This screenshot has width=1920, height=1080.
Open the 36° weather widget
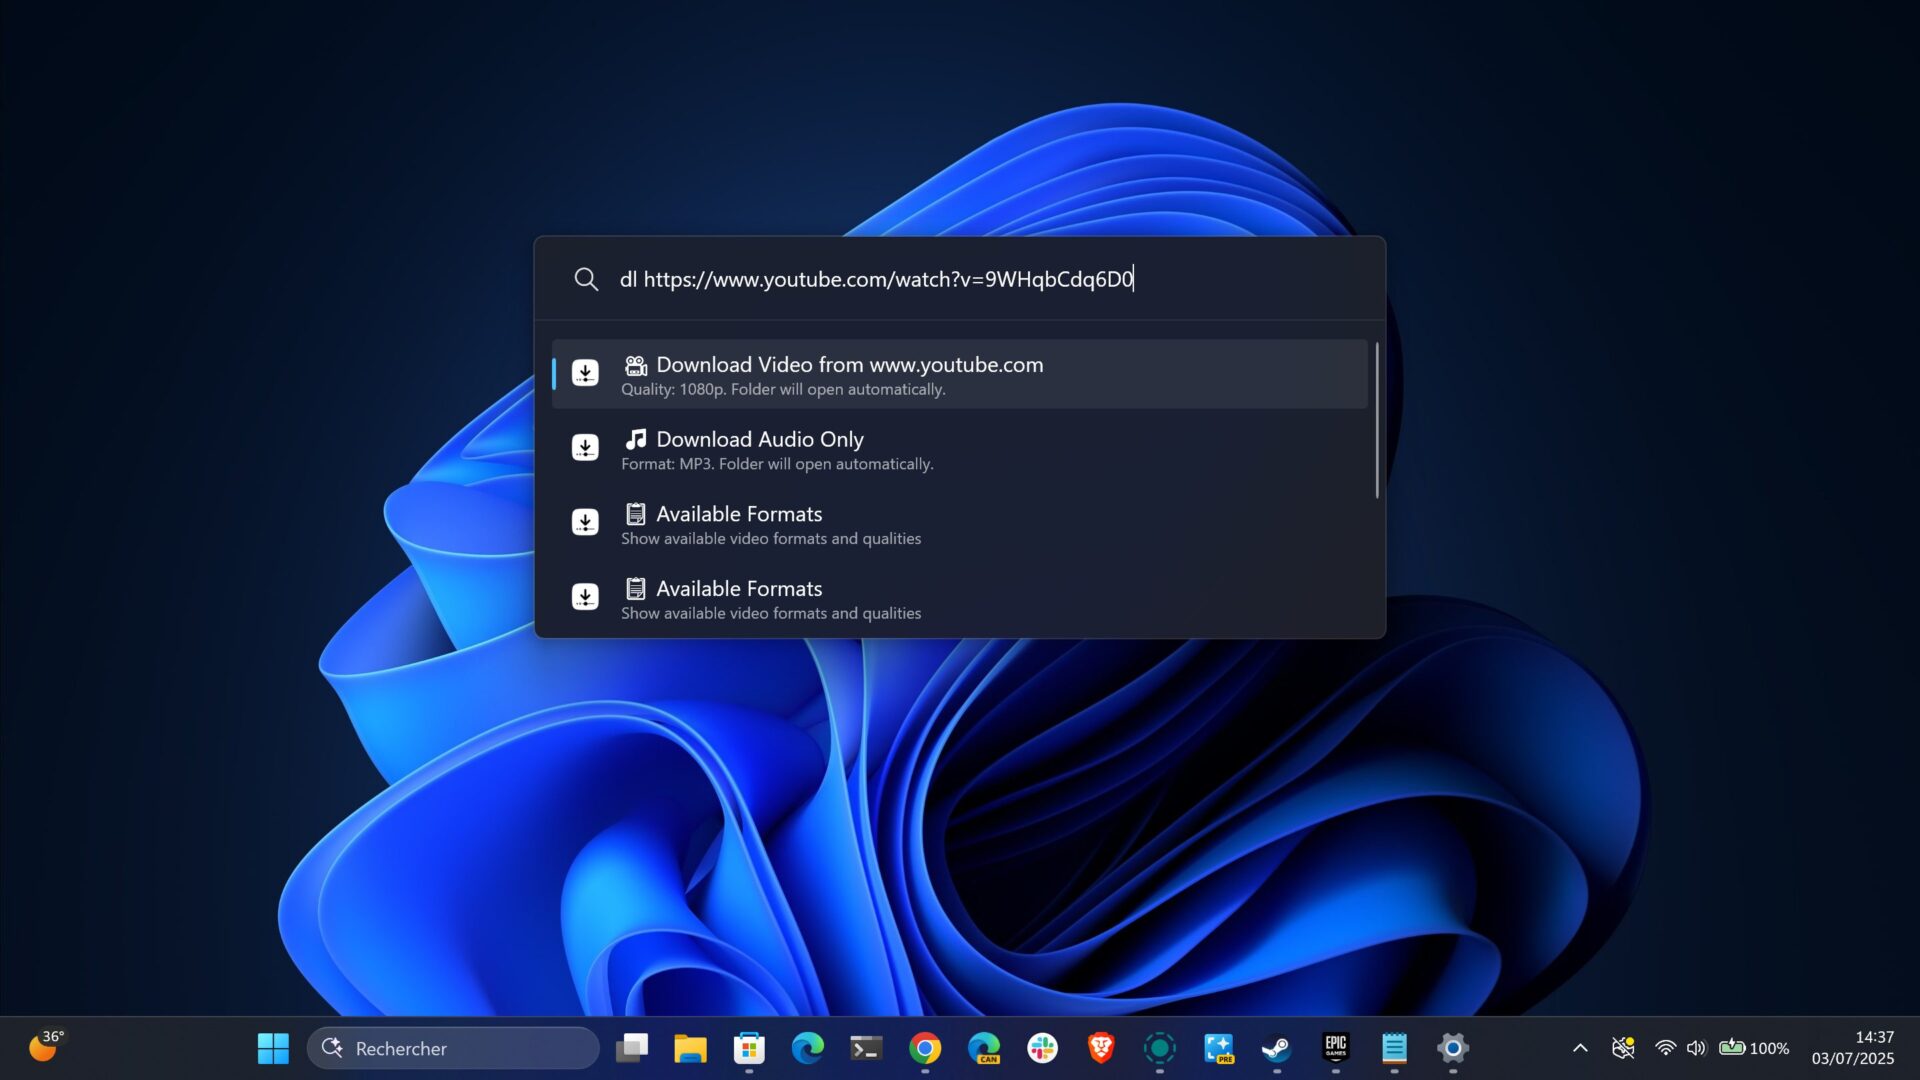pyautogui.click(x=46, y=1046)
